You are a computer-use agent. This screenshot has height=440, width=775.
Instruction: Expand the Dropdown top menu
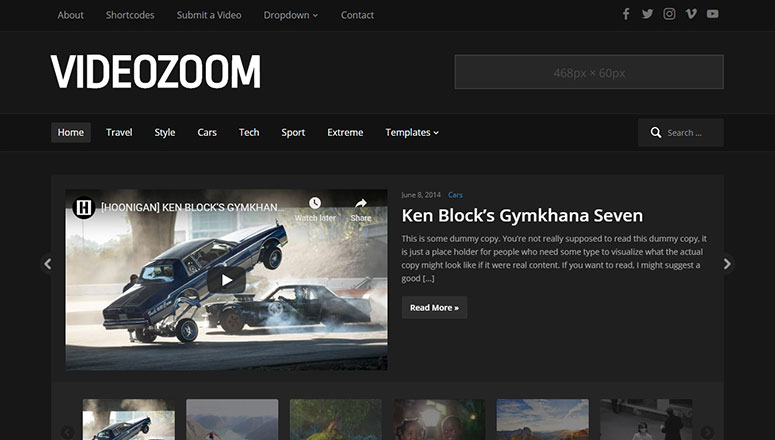[291, 15]
